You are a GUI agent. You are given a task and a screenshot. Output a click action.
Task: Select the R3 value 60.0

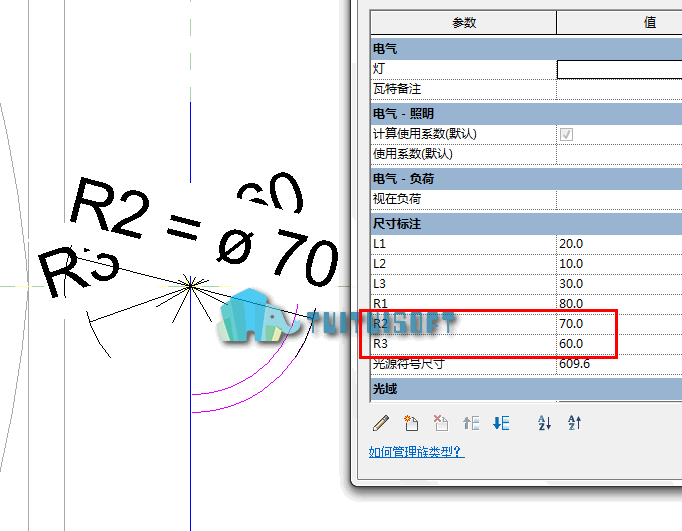(571, 344)
